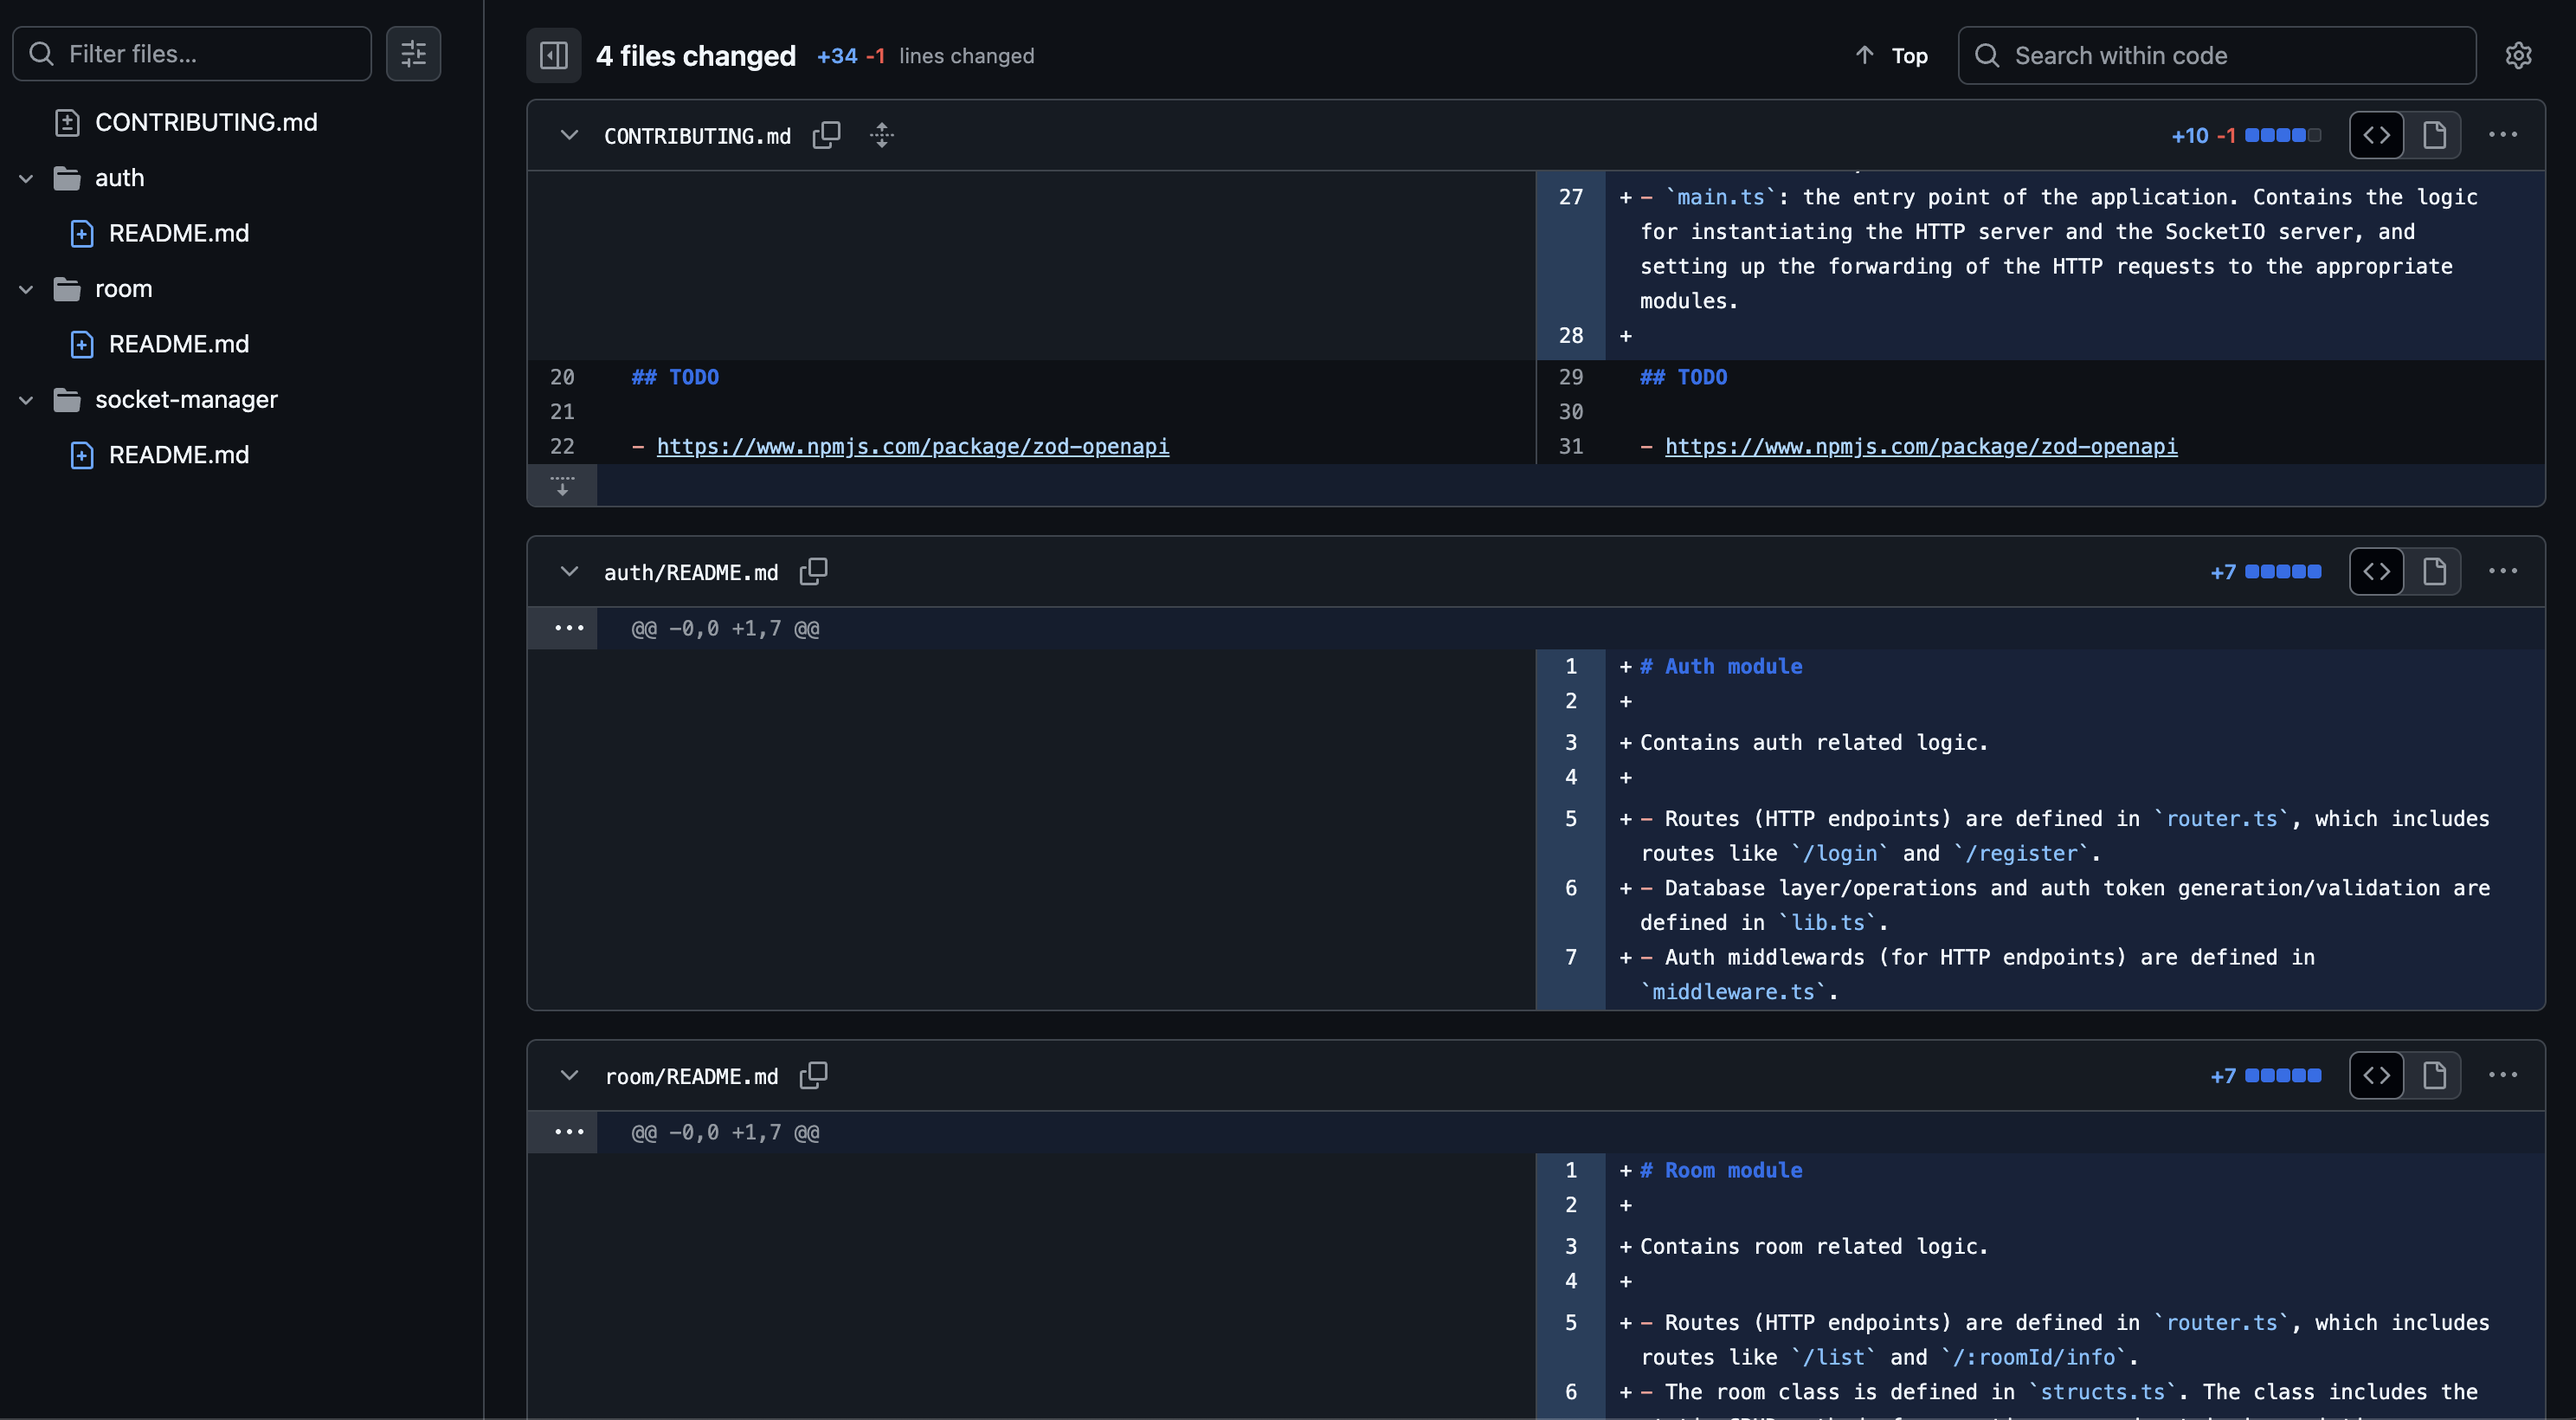Viewport: 2576px width, 1420px height.
Task: Click the CONTRIBUTING.md file icon in tree
Action: [x=67, y=122]
